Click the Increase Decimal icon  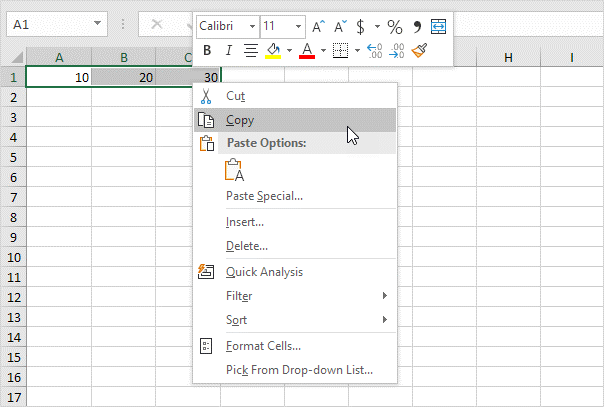click(374, 50)
